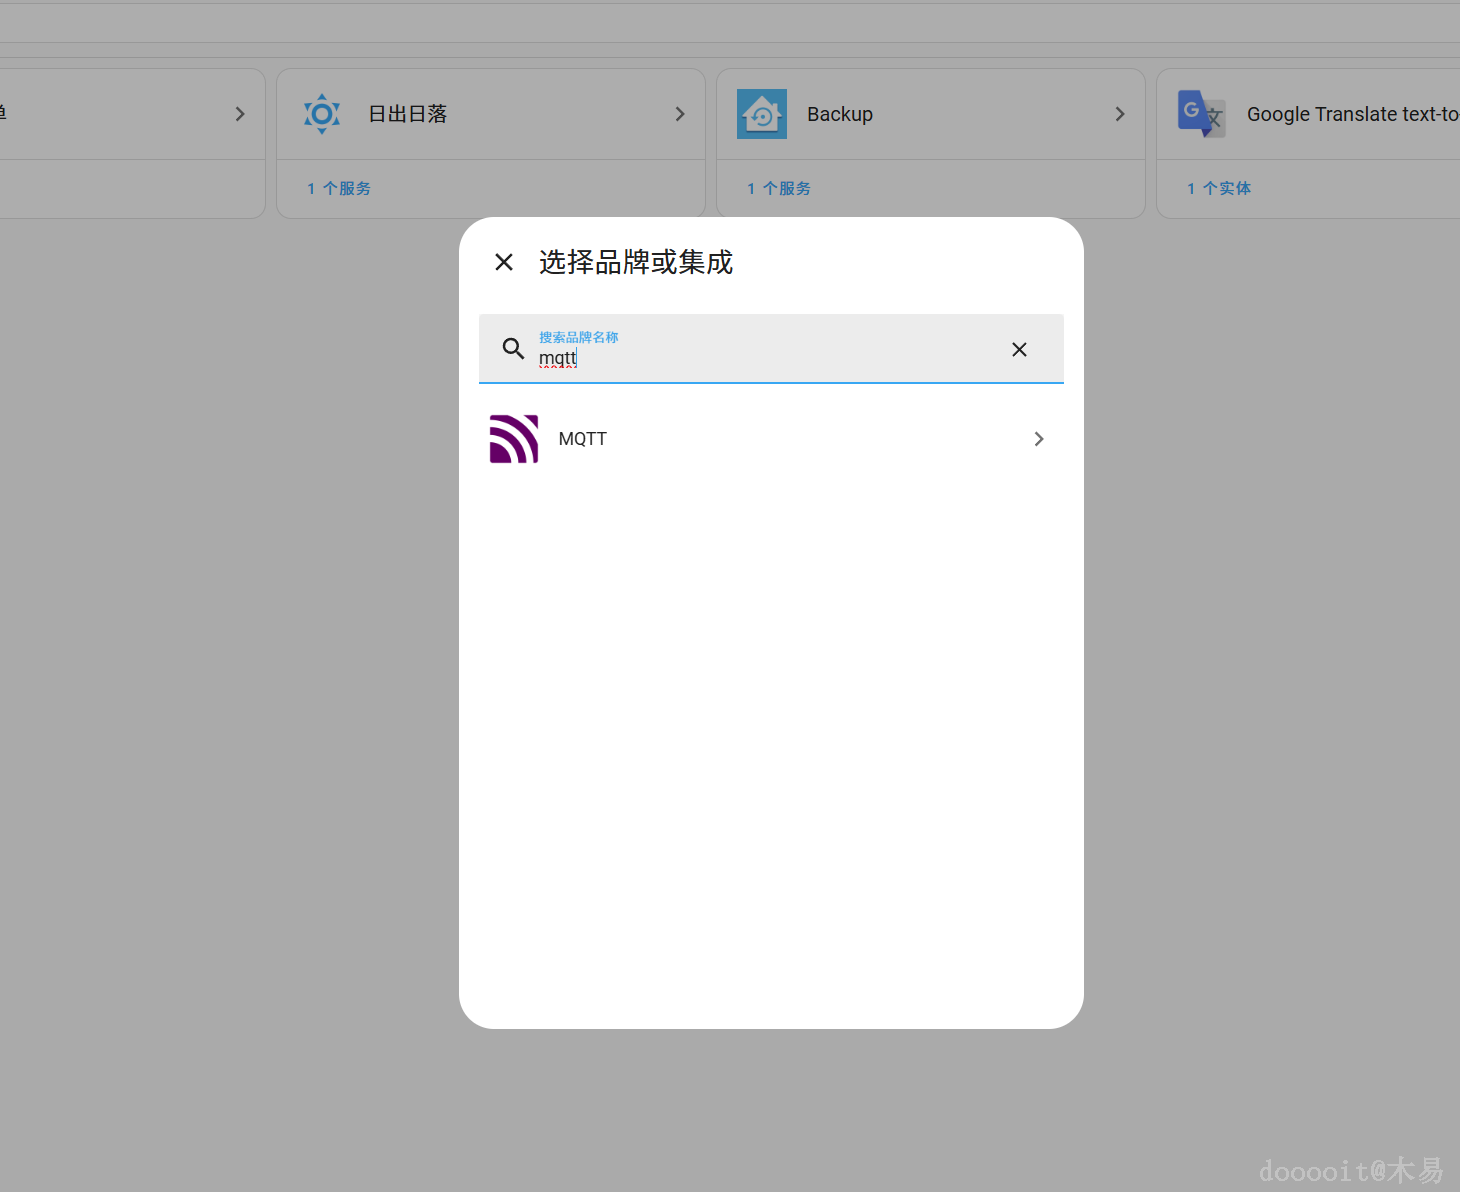This screenshot has width=1460, height=1192.
Task: Click the search magnifier icon
Action: [x=513, y=349]
